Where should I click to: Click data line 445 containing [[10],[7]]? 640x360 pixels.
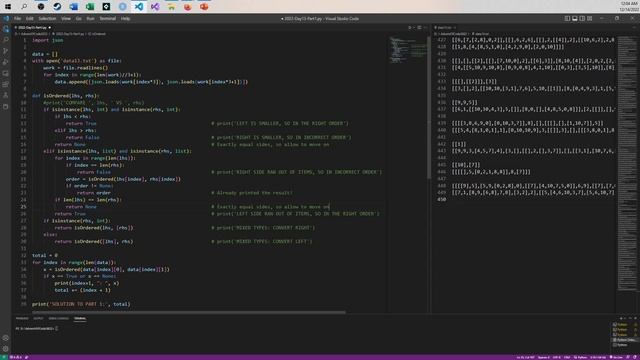tap(466, 165)
